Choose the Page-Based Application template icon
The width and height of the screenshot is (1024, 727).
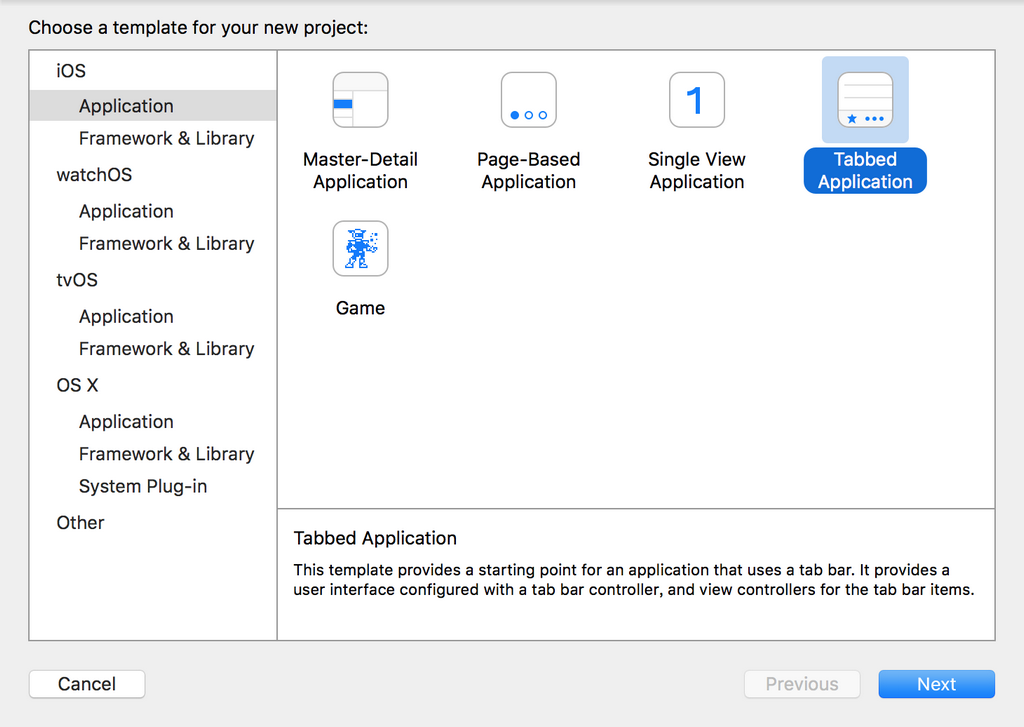tap(528, 100)
